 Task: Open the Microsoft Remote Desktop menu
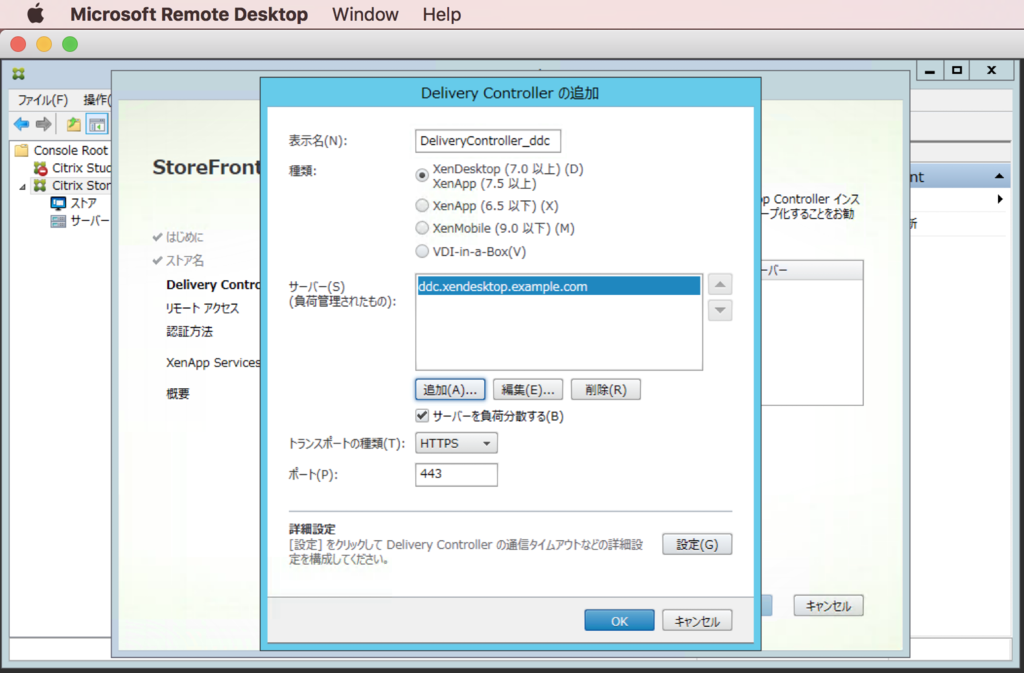[x=189, y=14]
